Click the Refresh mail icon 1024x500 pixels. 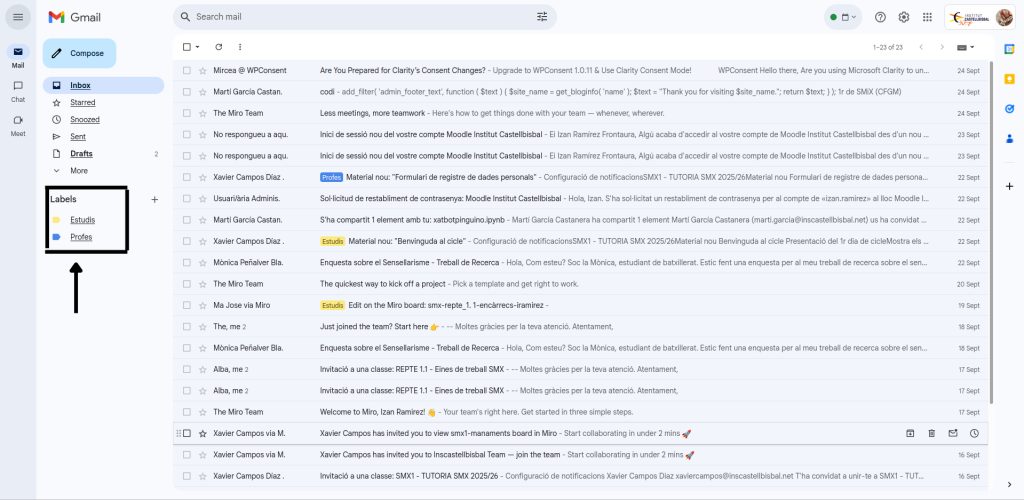(218, 47)
